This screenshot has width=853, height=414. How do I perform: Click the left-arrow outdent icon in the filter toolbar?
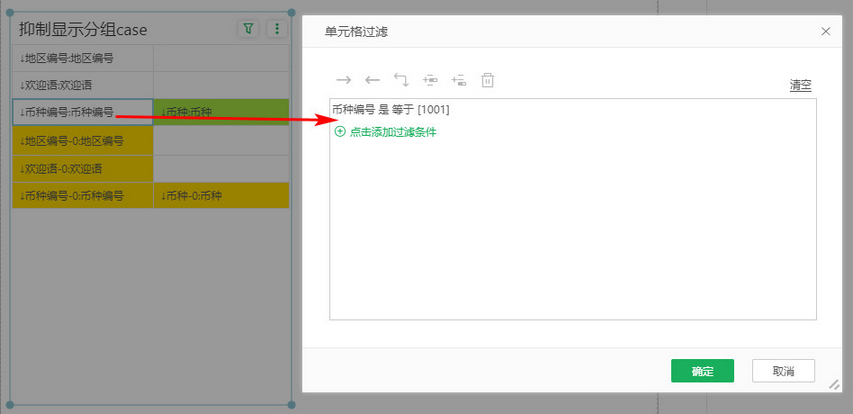372,81
